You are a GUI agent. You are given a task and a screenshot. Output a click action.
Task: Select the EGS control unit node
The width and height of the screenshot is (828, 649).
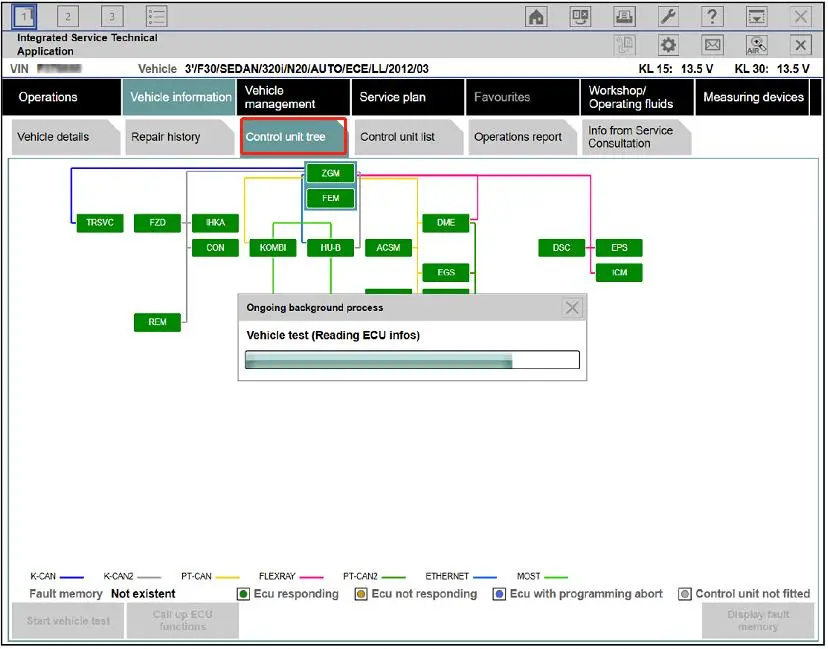tap(446, 272)
